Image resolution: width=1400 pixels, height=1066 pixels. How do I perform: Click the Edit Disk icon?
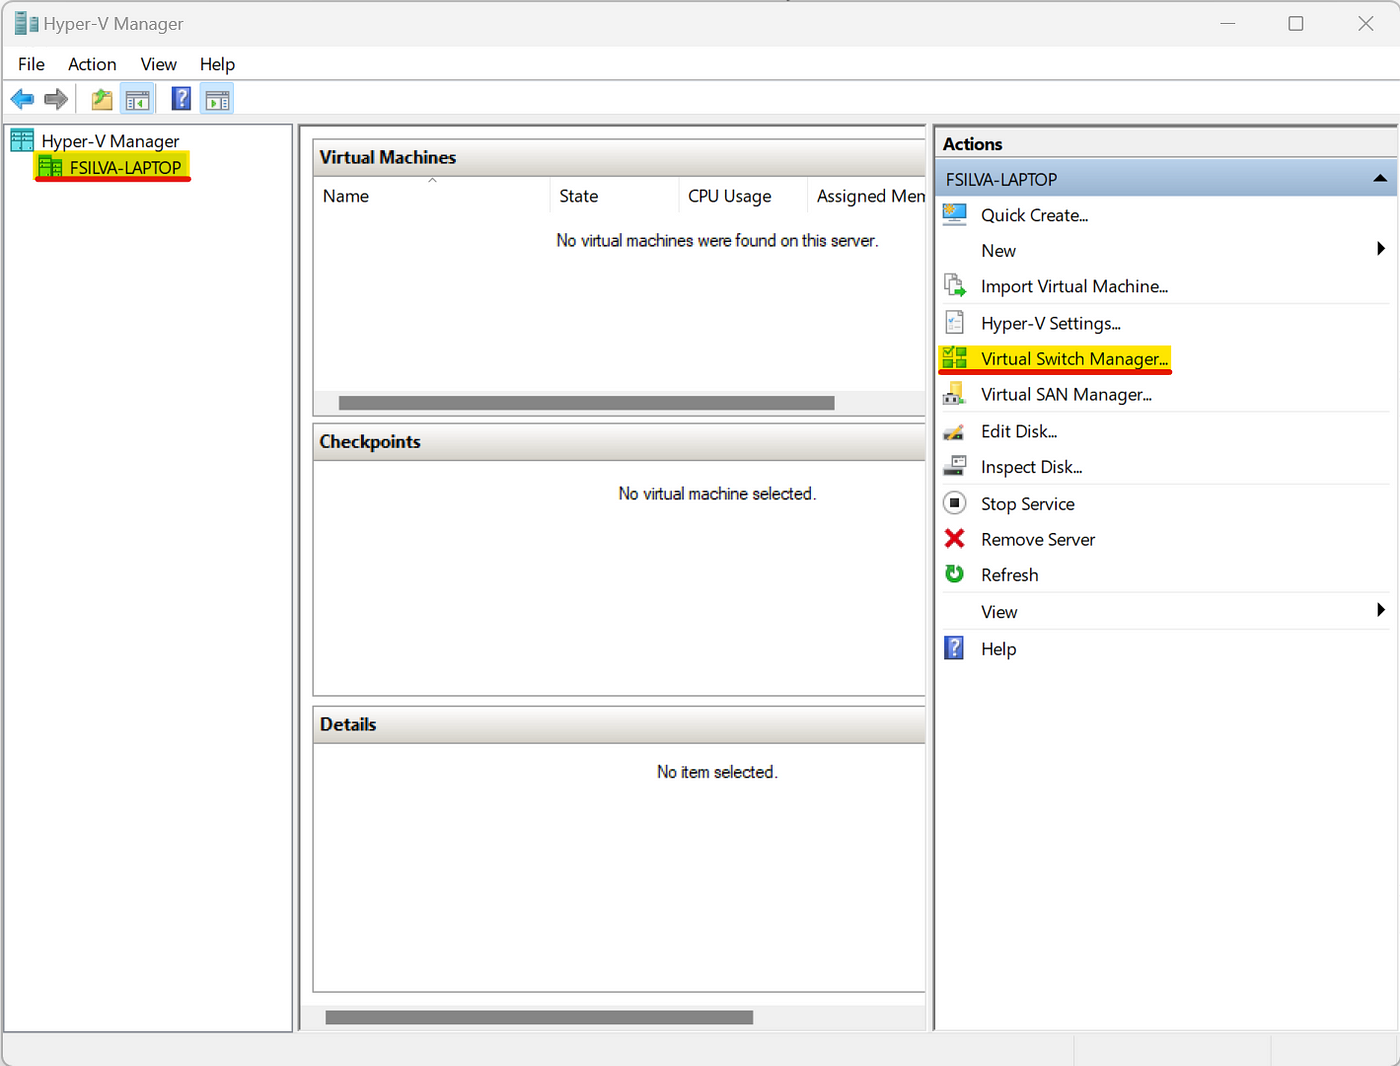click(x=955, y=431)
